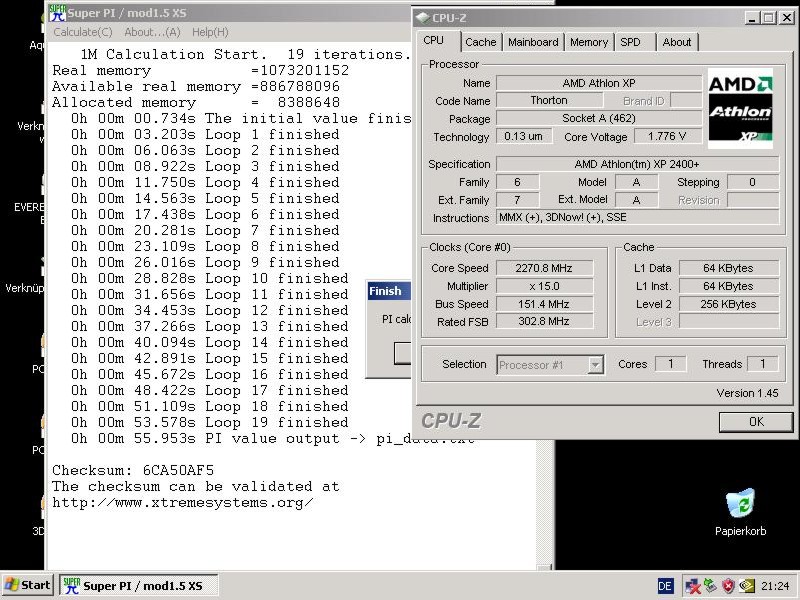Screen dimensions: 800x600
Task: Open the About menu in Super PI
Action: coord(152,32)
